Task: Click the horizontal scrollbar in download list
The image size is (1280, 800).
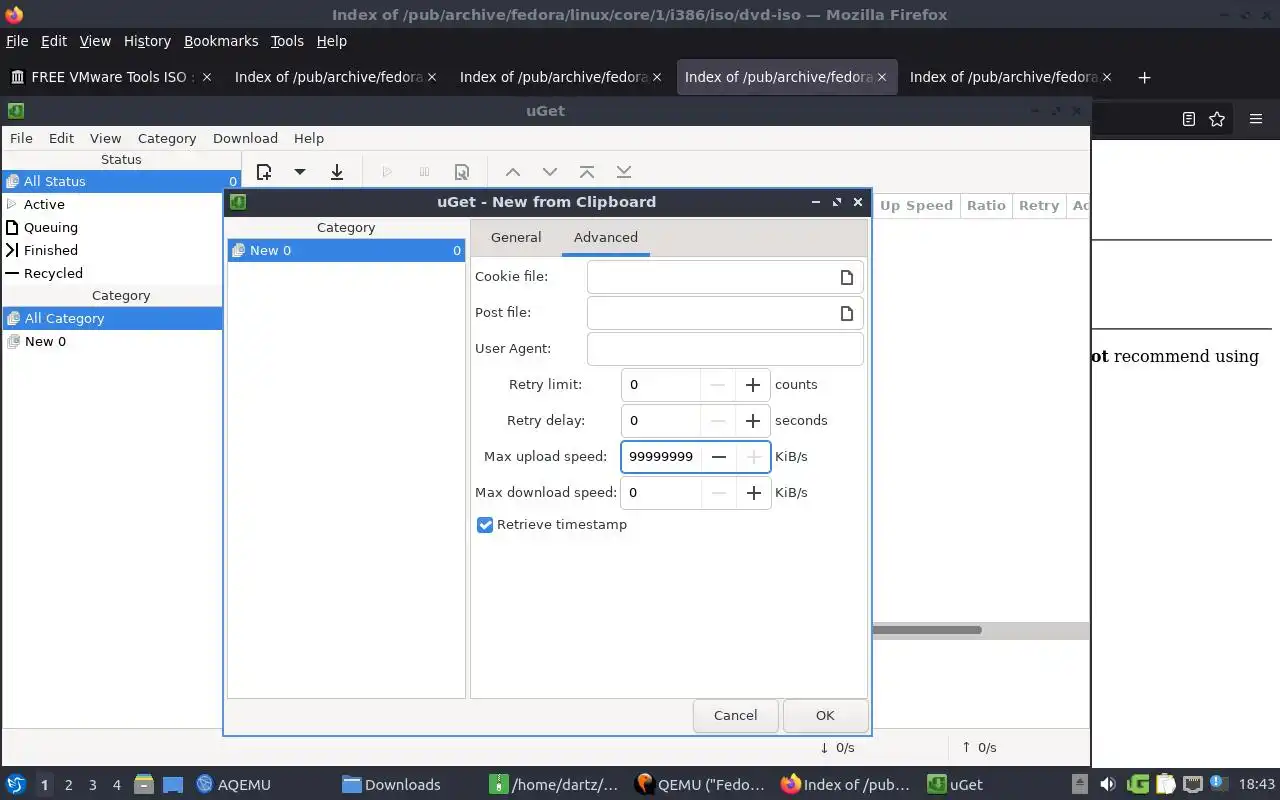Action: click(x=926, y=630)
